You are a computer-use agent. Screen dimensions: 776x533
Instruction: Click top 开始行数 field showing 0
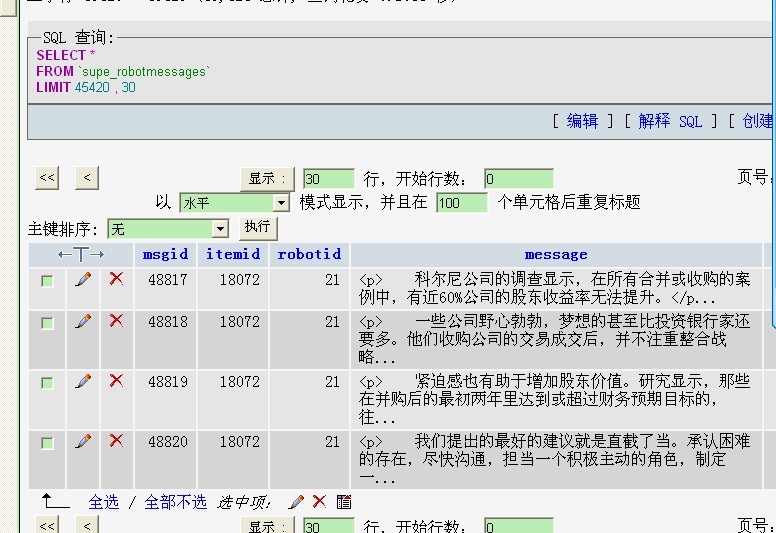tap(519, 179)
